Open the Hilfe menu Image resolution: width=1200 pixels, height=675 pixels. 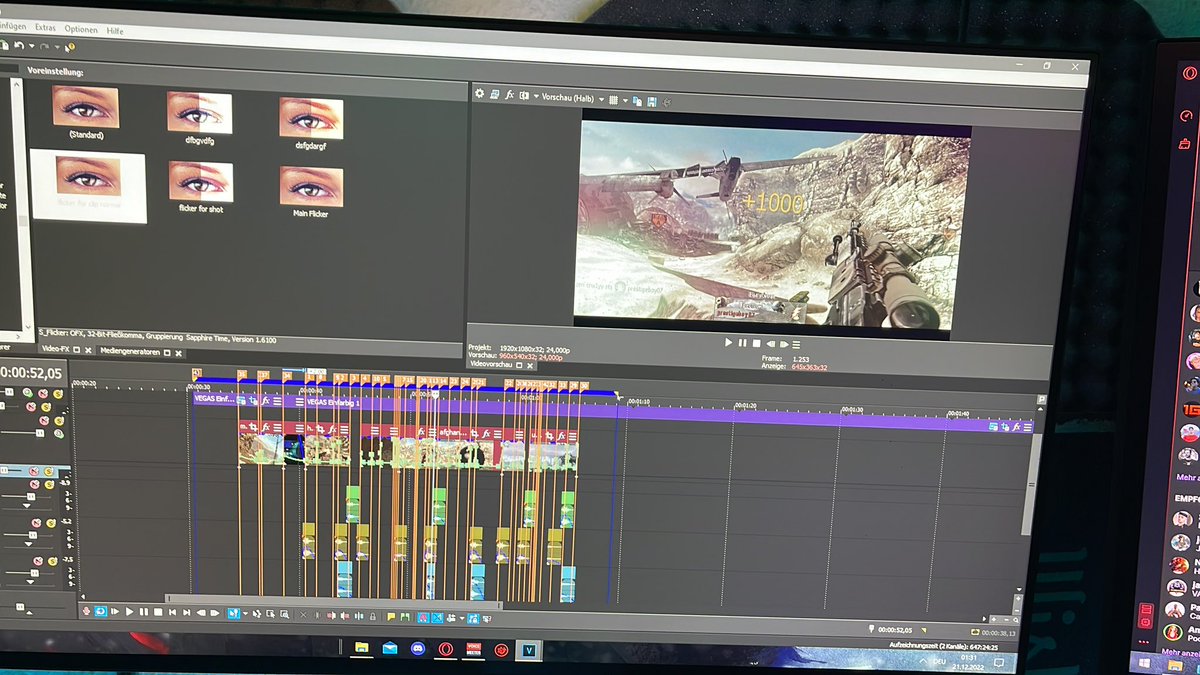(x=115, y=31)
